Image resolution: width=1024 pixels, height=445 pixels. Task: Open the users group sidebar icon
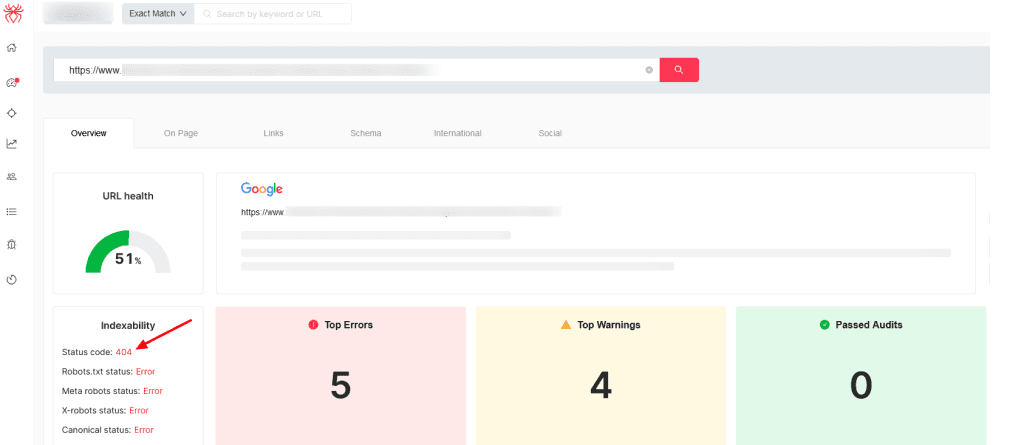point(11,176)
